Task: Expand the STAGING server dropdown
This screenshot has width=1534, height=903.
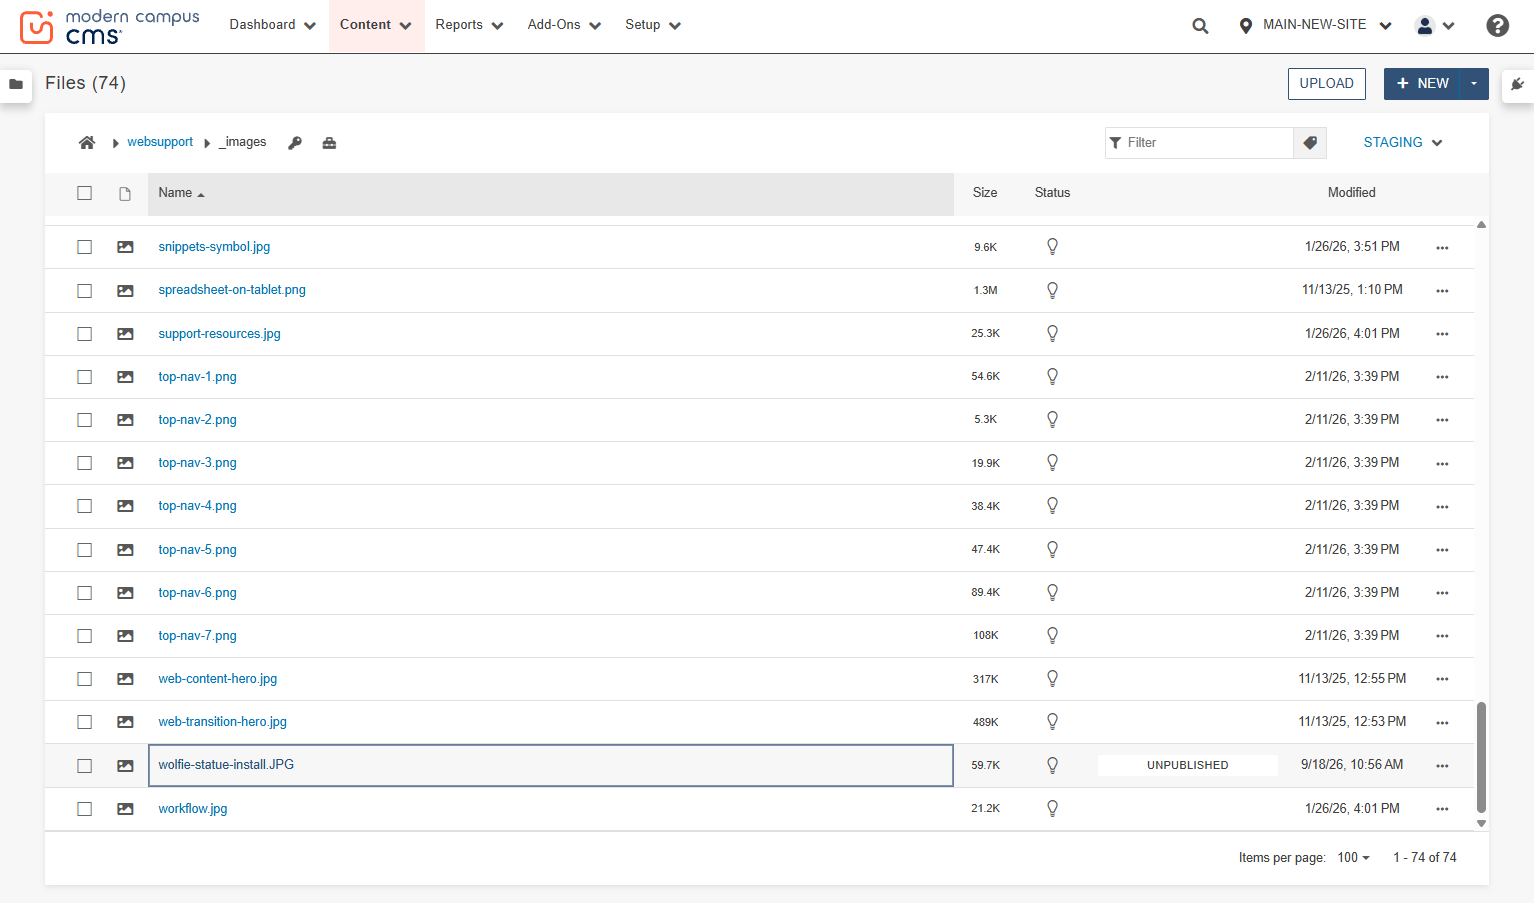Action: pos(1403,143)
